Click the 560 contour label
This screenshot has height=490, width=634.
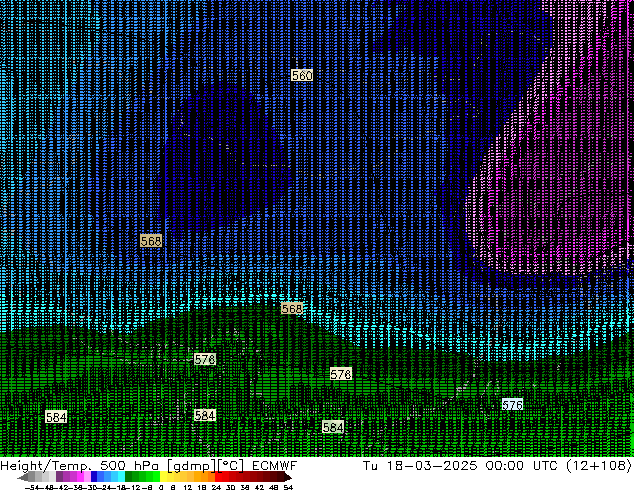point(302,75)
